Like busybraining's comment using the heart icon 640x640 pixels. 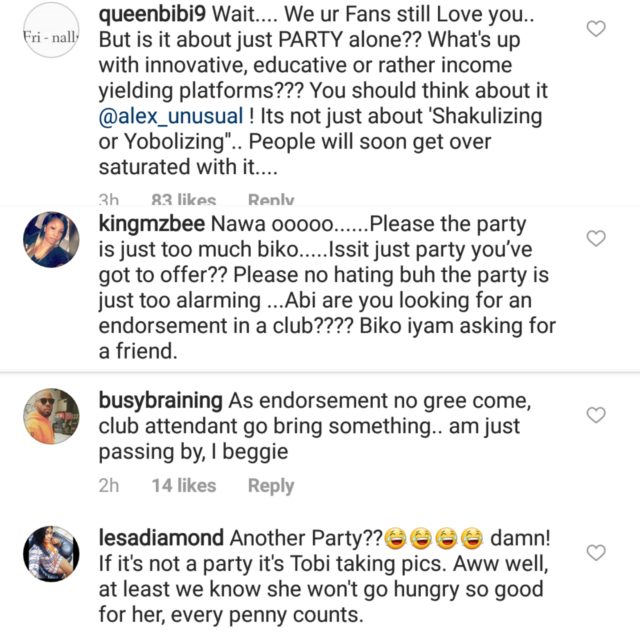[x=596, y=414]
